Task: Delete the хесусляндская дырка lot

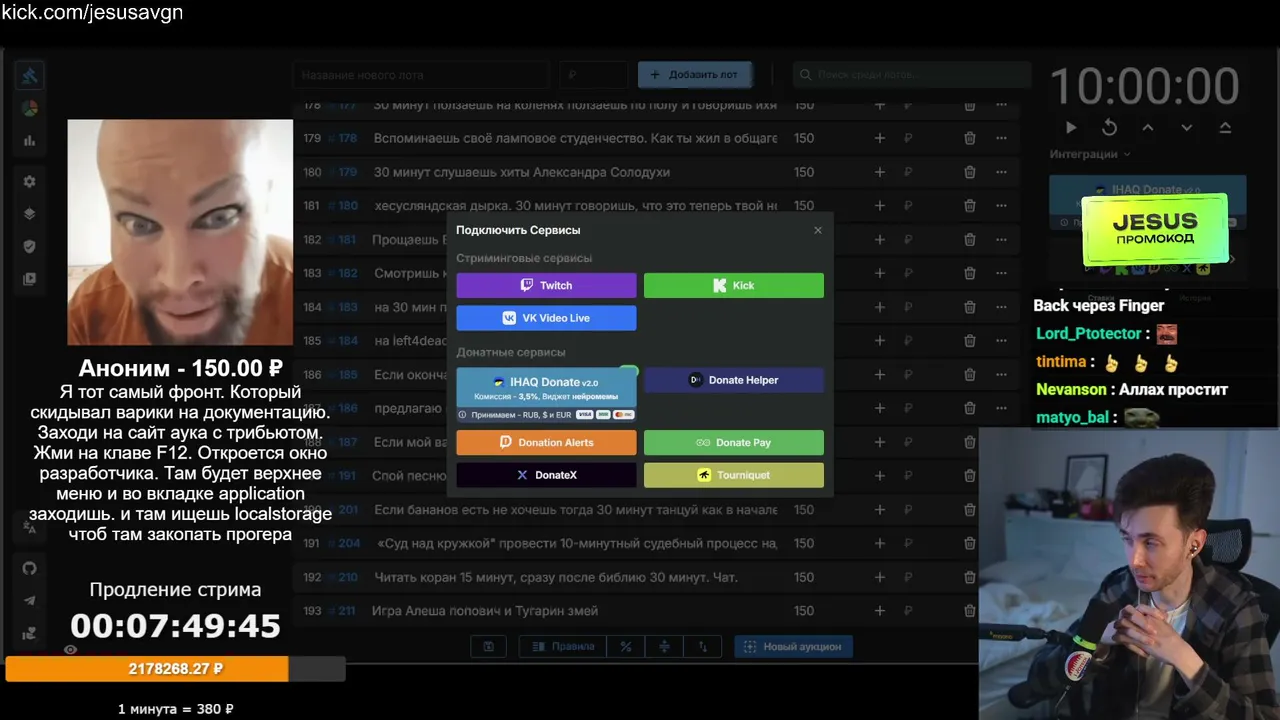Action: (x=970, y=206)
